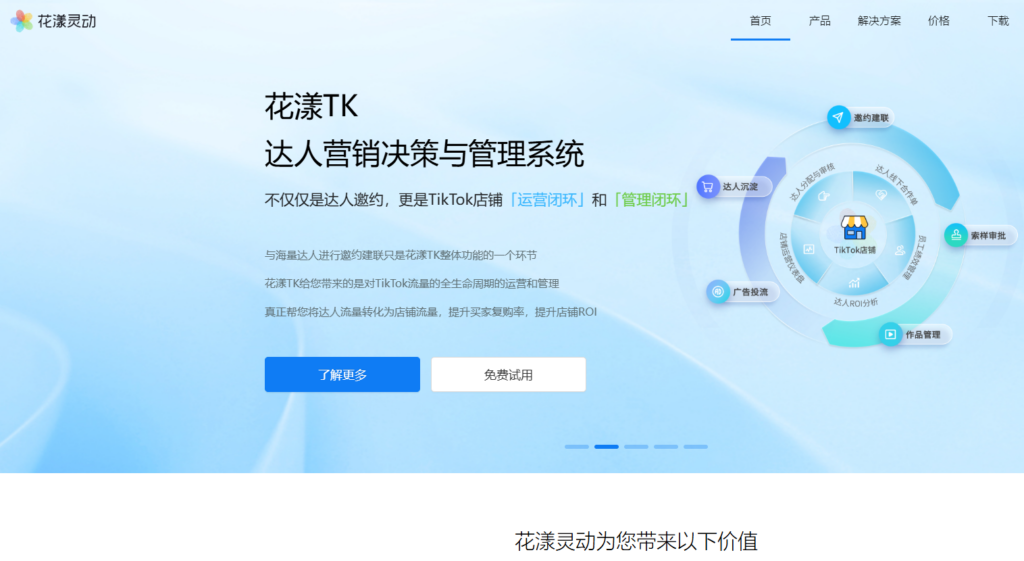The image size is (1024, 561).
Task: Expand the 解决方案 navigation menu
Action: click(x=879, y=21)
